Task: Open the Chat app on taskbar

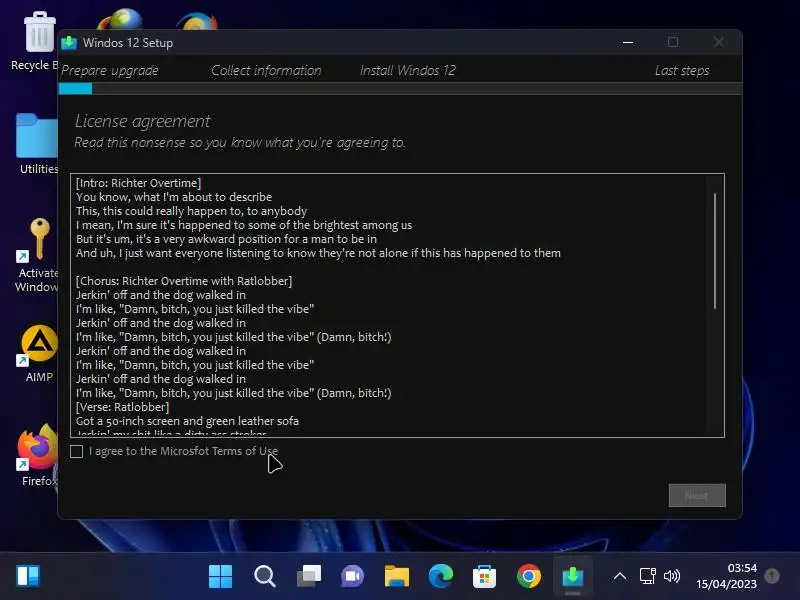Action: click(x=353, y=576)
